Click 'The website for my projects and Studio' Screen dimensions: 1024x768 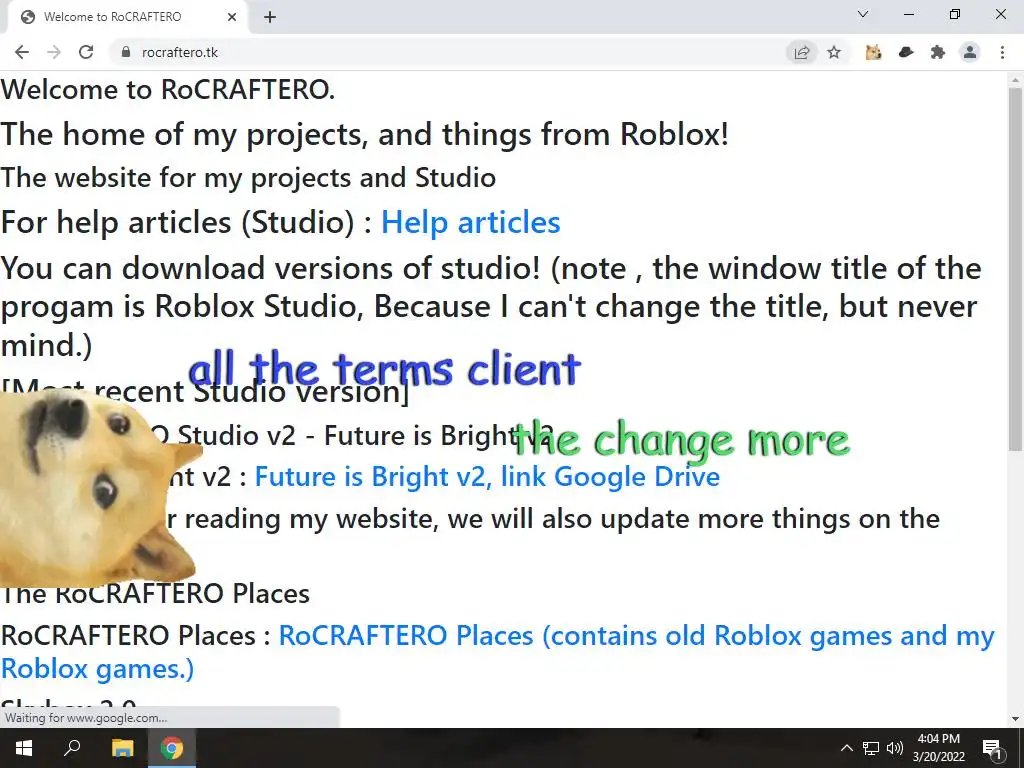tap(248, 178)
